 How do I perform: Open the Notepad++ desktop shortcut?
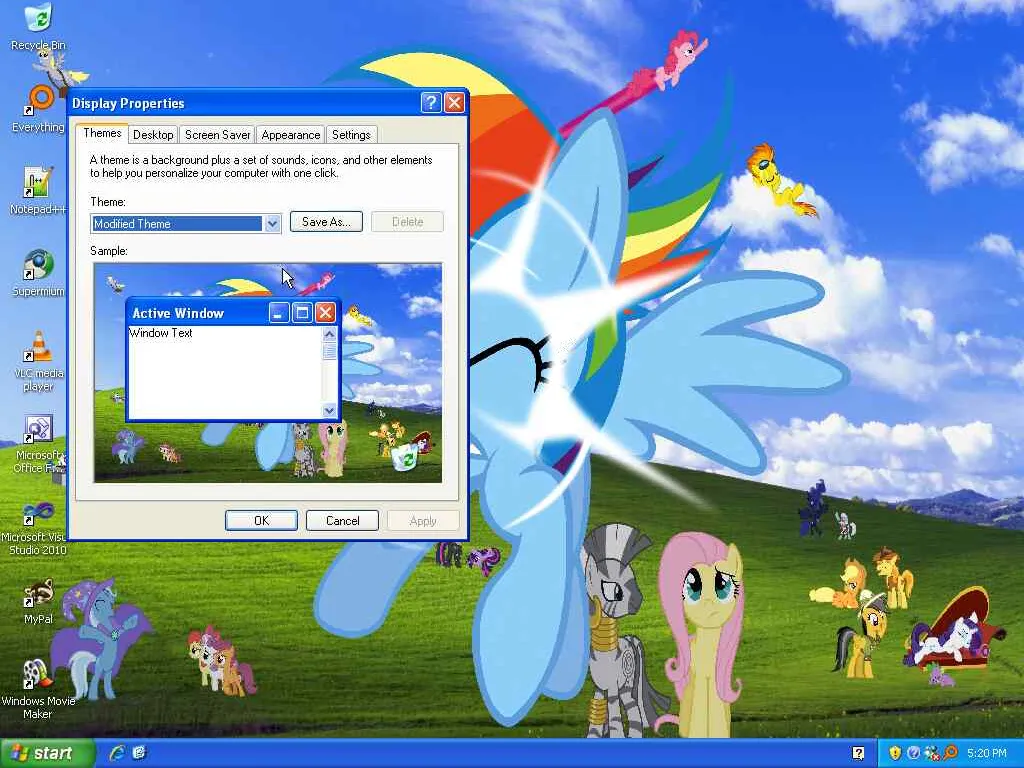point(38,190)
